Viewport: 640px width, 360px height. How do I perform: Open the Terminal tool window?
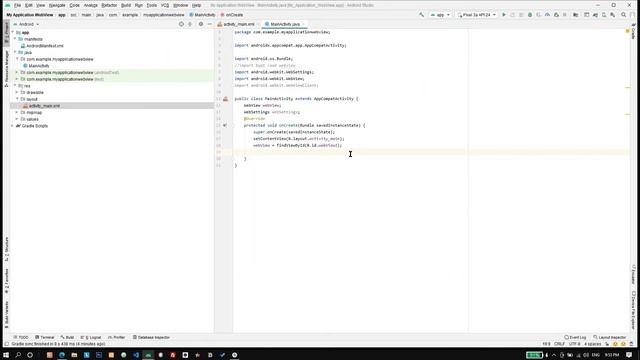click(44, 337)
